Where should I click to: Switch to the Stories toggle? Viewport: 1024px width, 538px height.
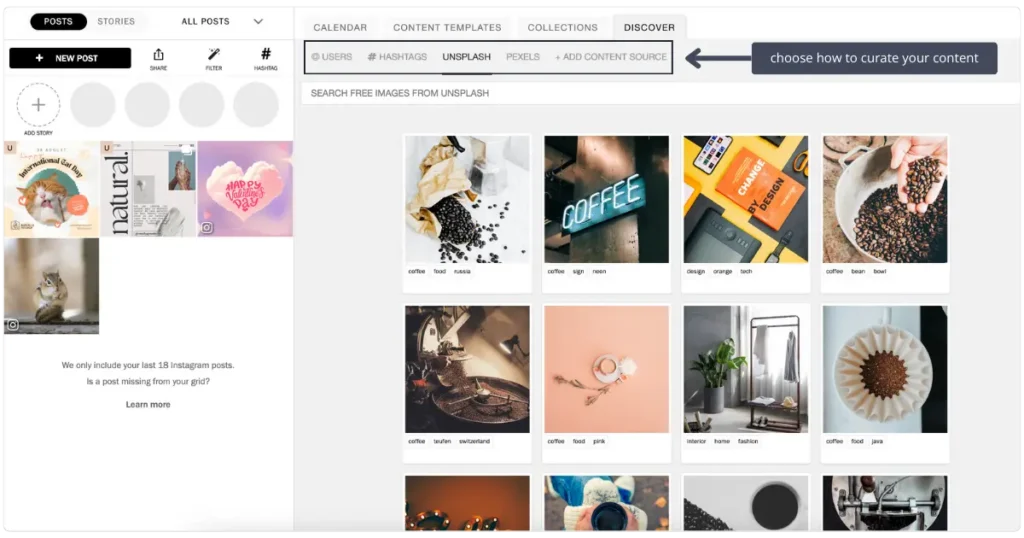tap(116, 22)
